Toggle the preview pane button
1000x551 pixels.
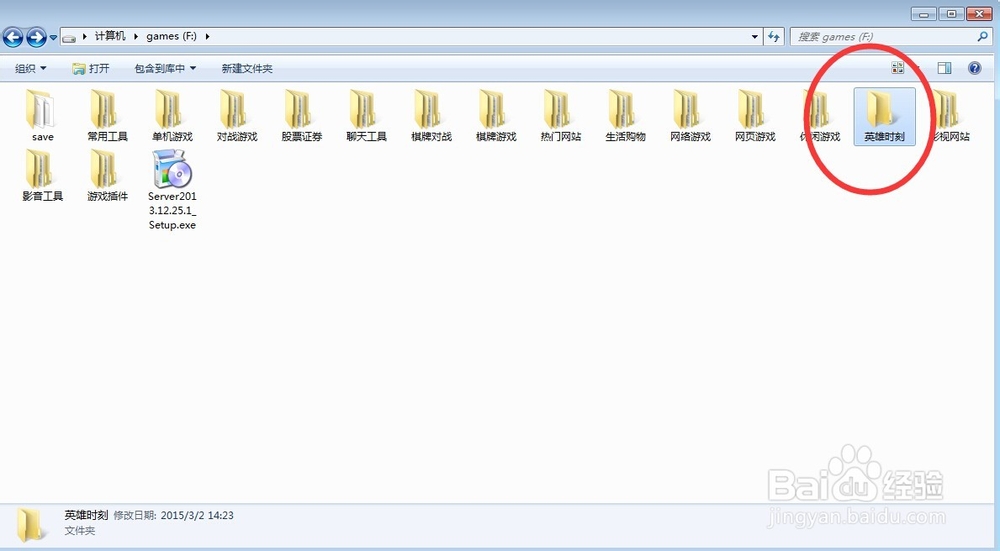point(944,68)
